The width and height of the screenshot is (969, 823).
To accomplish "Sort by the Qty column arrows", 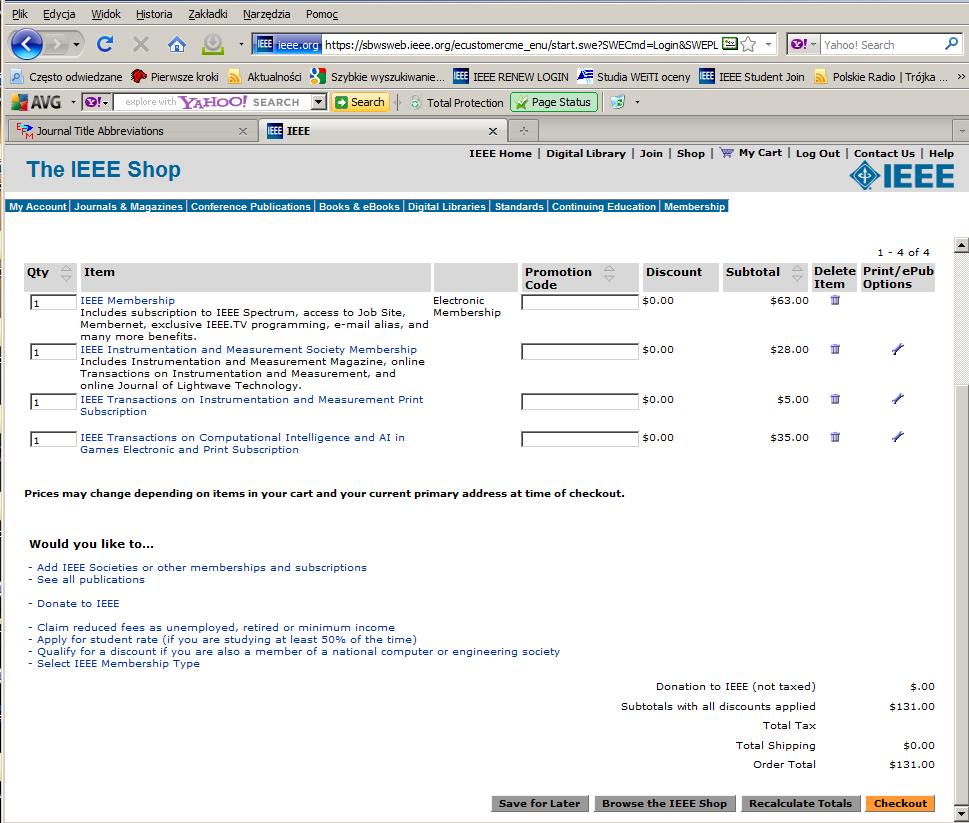I will pos(66,273).
